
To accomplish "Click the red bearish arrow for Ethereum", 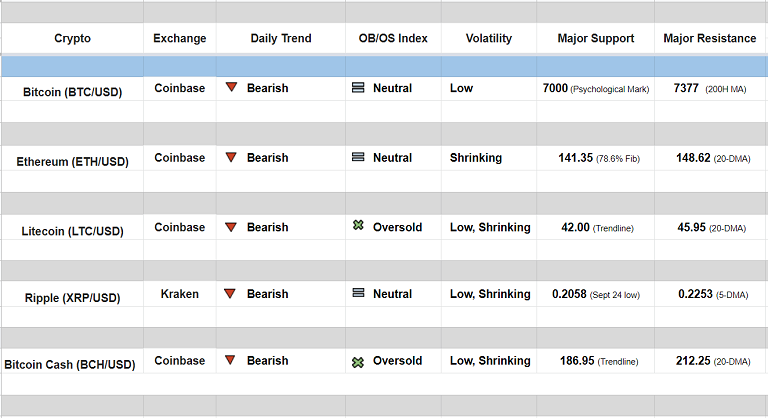I will click(x=231, y=158).
